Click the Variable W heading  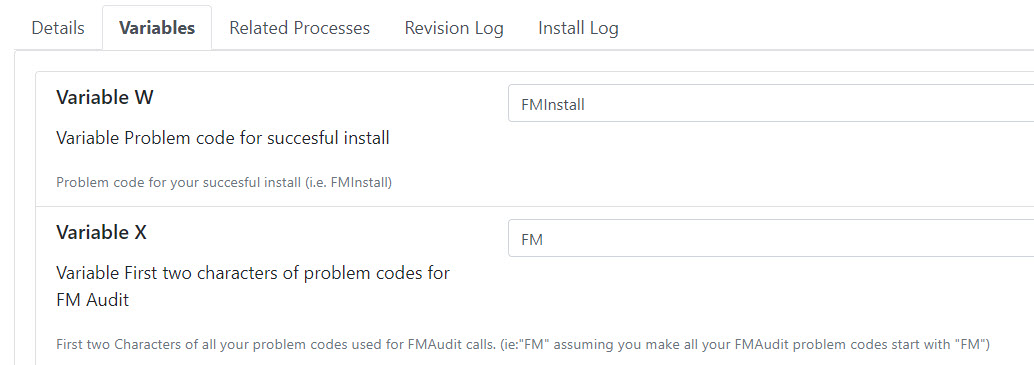[105, 98]
